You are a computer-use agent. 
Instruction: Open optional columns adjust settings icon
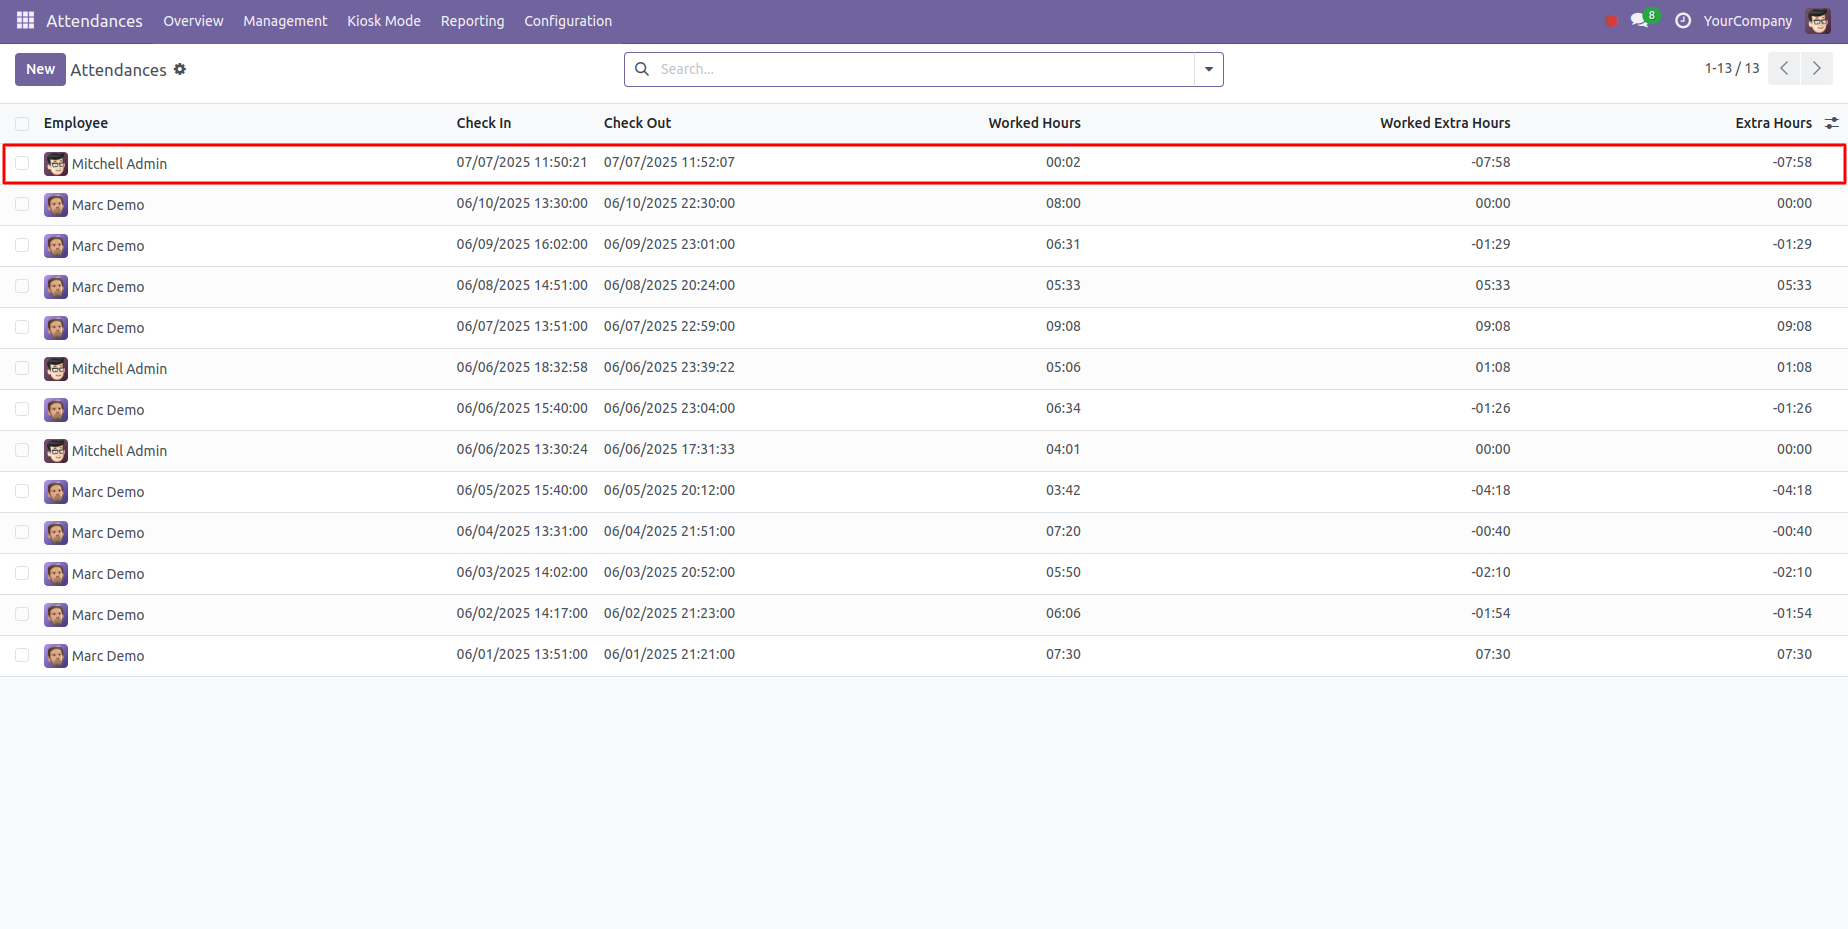pyautogui.click(x=1831, y=123)
